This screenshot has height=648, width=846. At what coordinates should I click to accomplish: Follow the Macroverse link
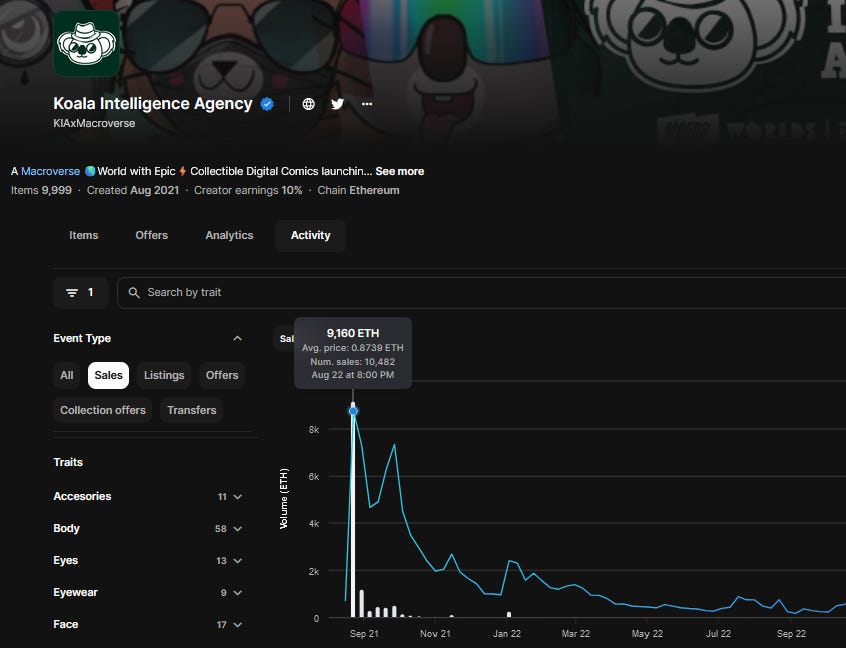click(x=50, y=171)
